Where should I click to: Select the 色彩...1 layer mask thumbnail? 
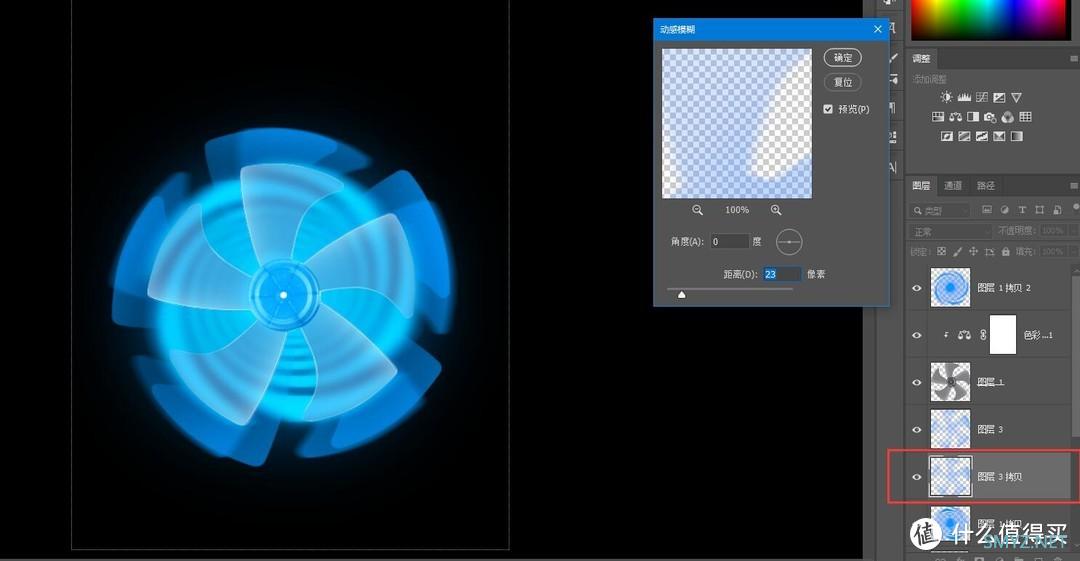[x=1003, y=335]
